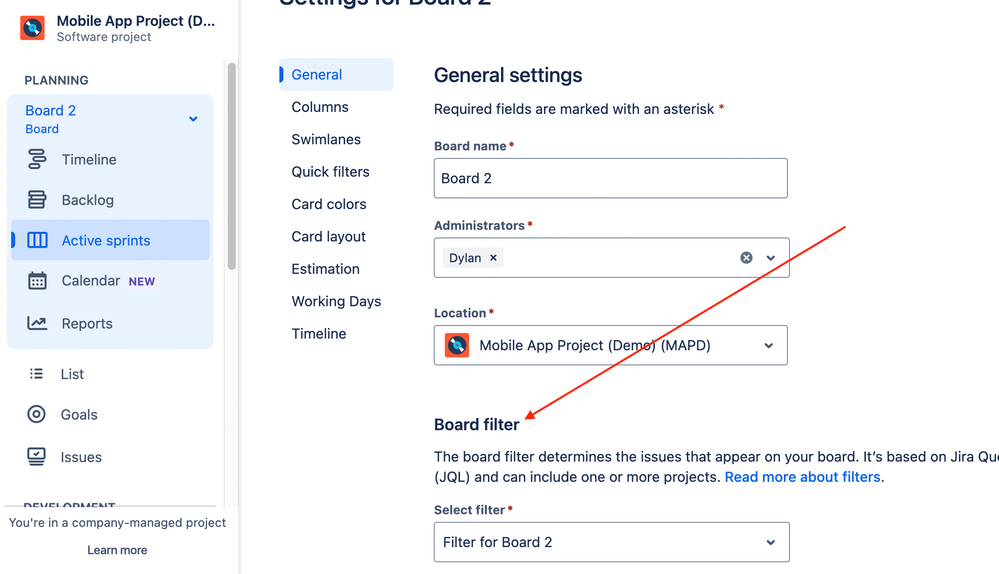Click the Goals target icon
Viewport: 999px width, 574px height.
(x=36, y=414)
